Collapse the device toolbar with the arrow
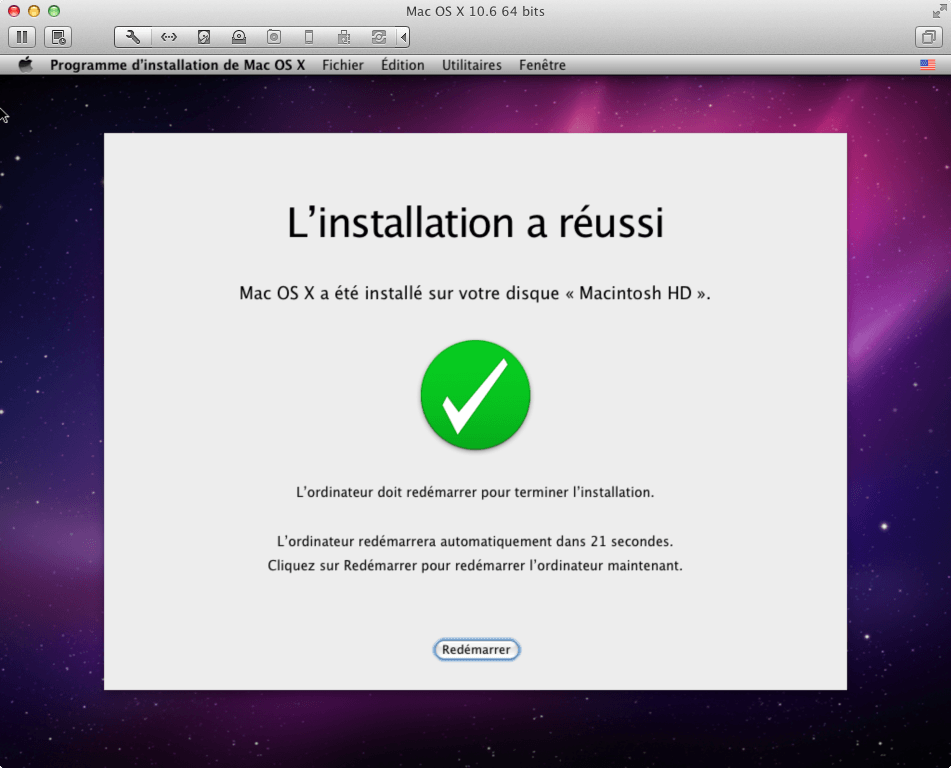 click(403, 38)
